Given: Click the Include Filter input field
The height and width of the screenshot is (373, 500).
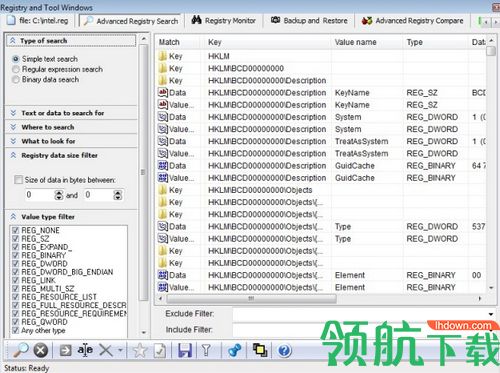Looking at the screenshot, I should pos(364,330).
